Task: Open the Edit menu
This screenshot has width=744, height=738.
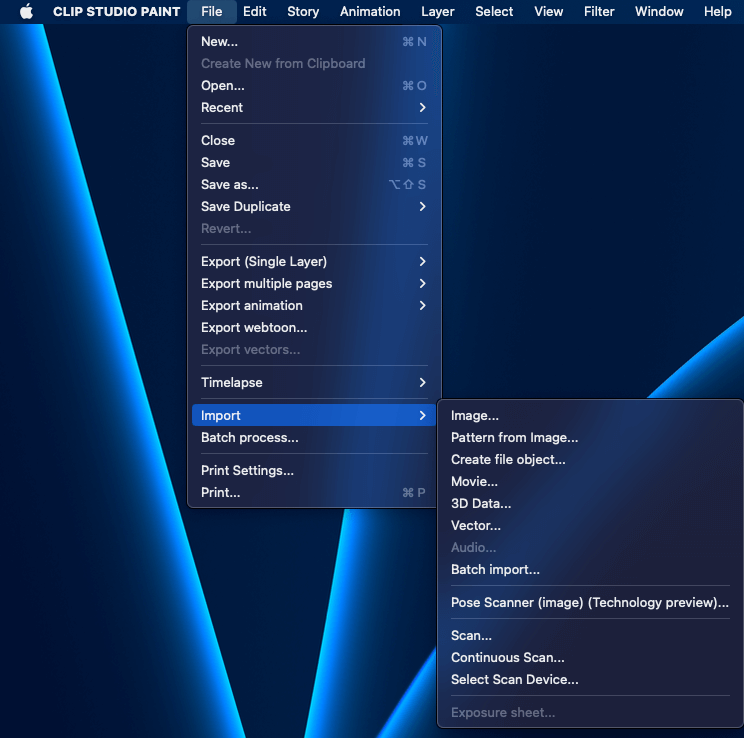Action: (x=254, y=11)
